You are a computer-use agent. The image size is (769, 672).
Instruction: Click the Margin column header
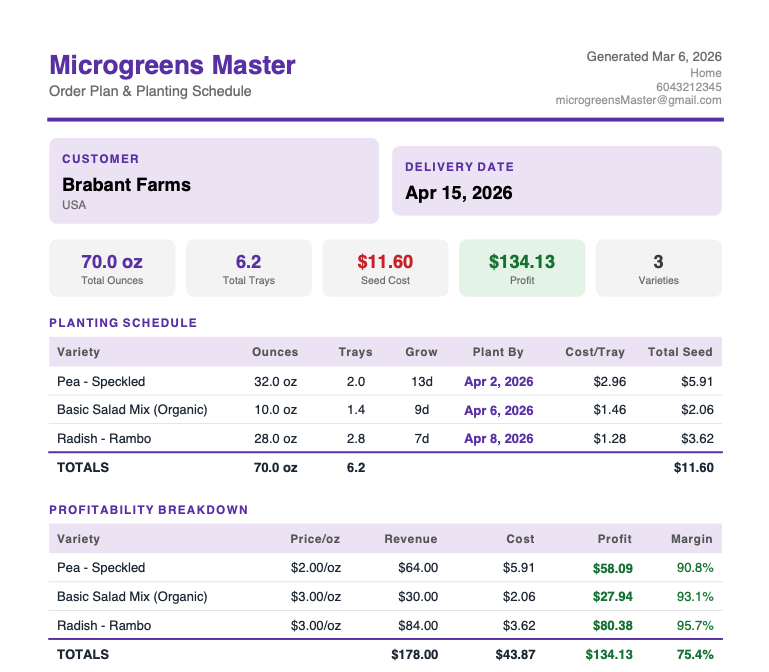(x=691, y=539)
